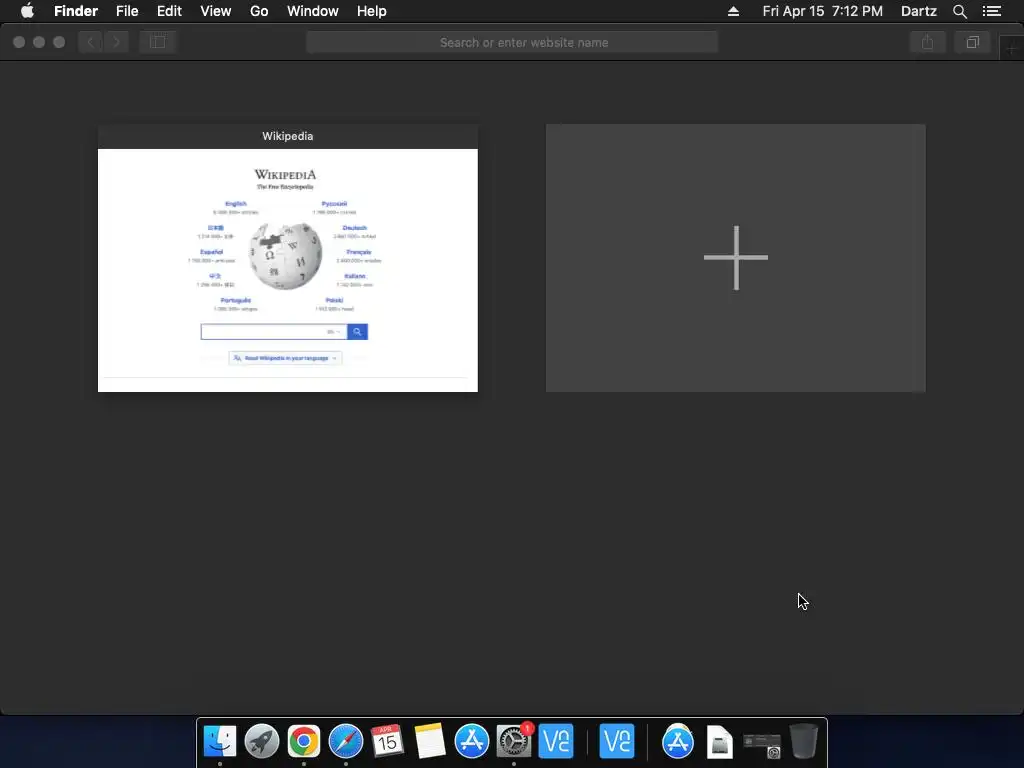This screenshot has width=1024, height=768.
Task: Click the gray close button of the Safari window
Action: tap(19, 42)
